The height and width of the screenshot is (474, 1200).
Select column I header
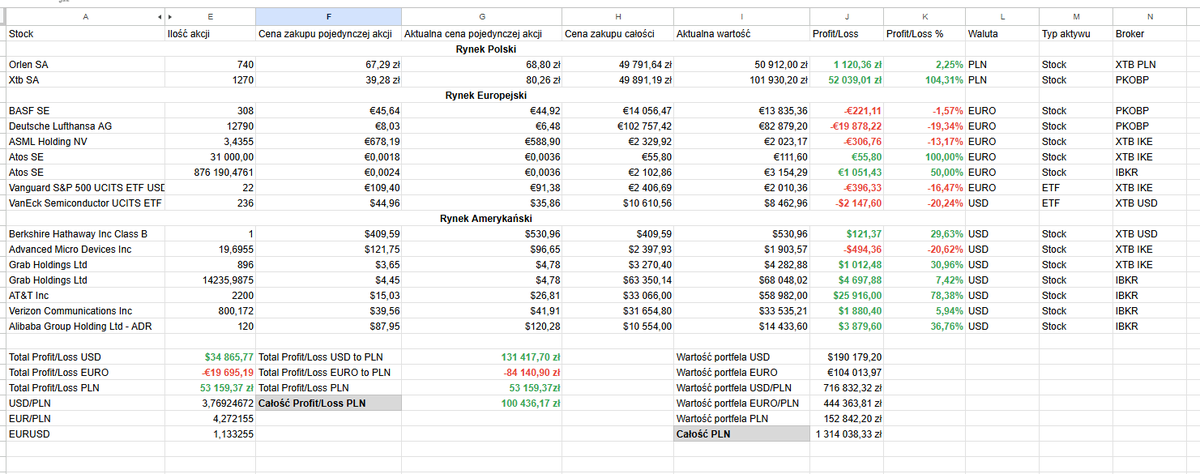(741, 17)
